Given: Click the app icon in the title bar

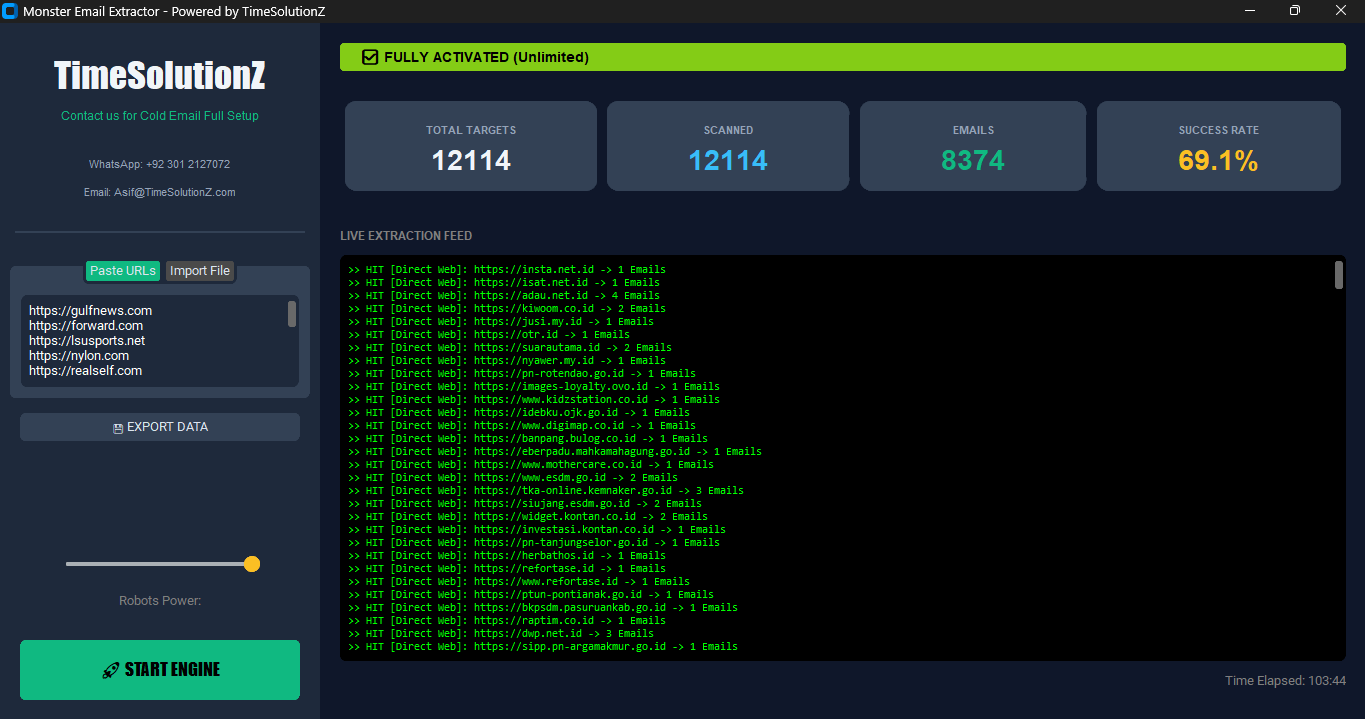Looking at the screenshot, I should coord(11,11).
